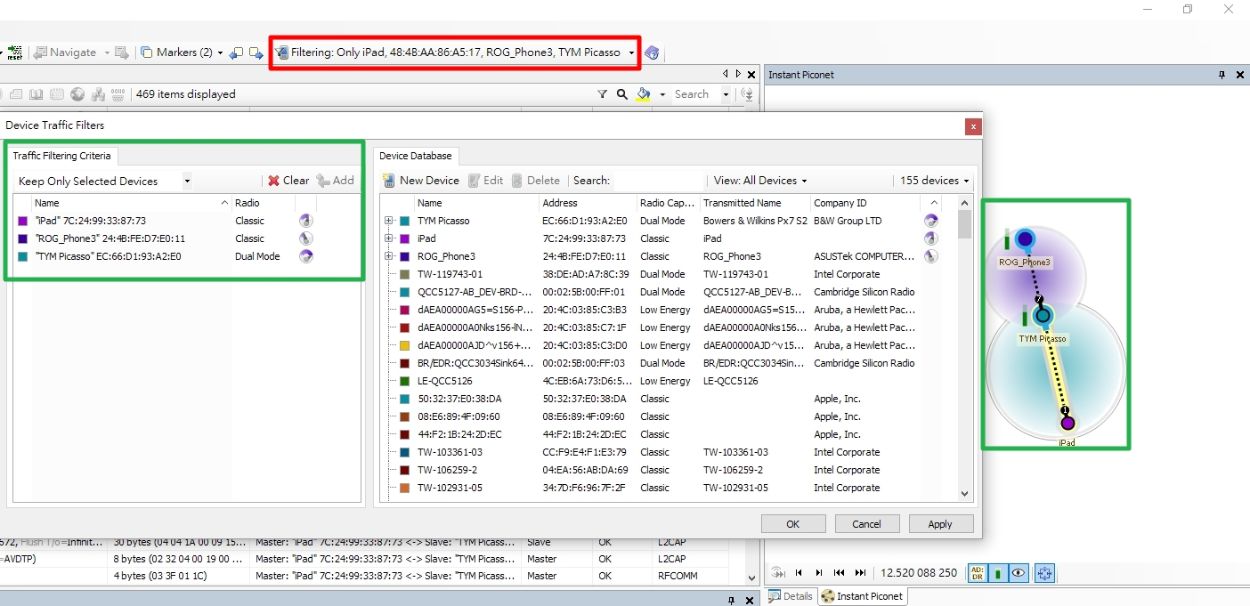
Task: Click the fit-to-view icon in piconet toolbar
Action: click(x=1045, y=573)
